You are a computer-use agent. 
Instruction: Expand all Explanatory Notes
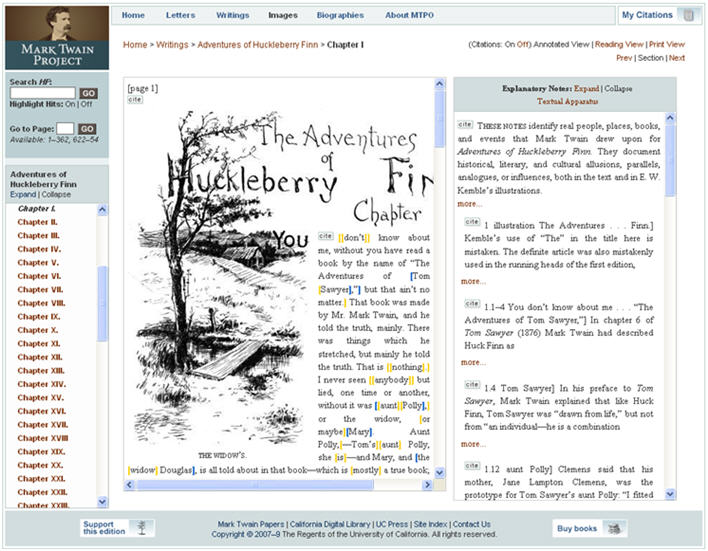(587, 89)
